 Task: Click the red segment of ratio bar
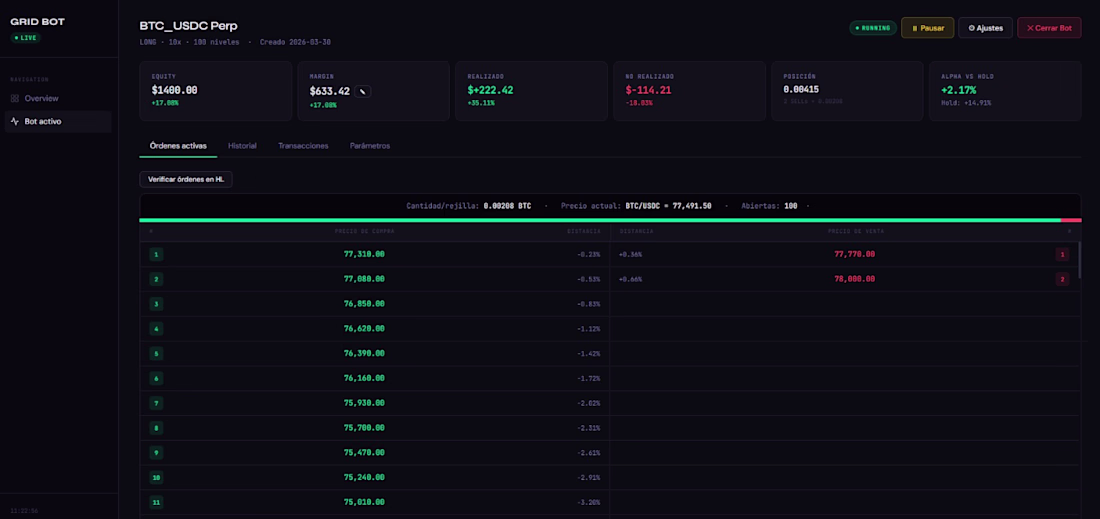click(1071, 220)
